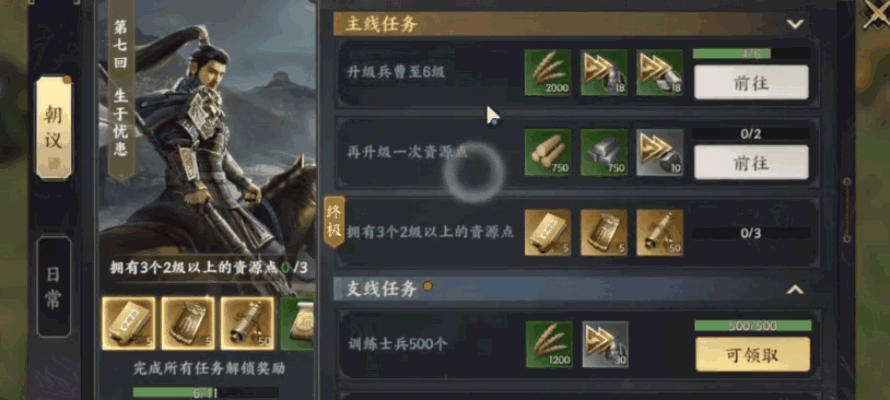This screenshot has height=400, width=890.
Task: Click the 750 iron ingot reward icon
Action: (604, 152)
